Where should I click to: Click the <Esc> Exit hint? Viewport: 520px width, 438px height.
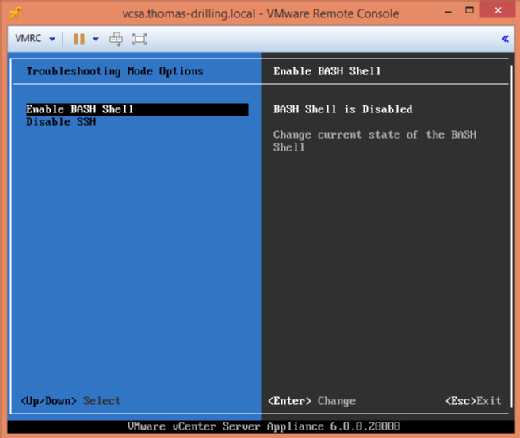pyautogui.click(x=473, y=401)
